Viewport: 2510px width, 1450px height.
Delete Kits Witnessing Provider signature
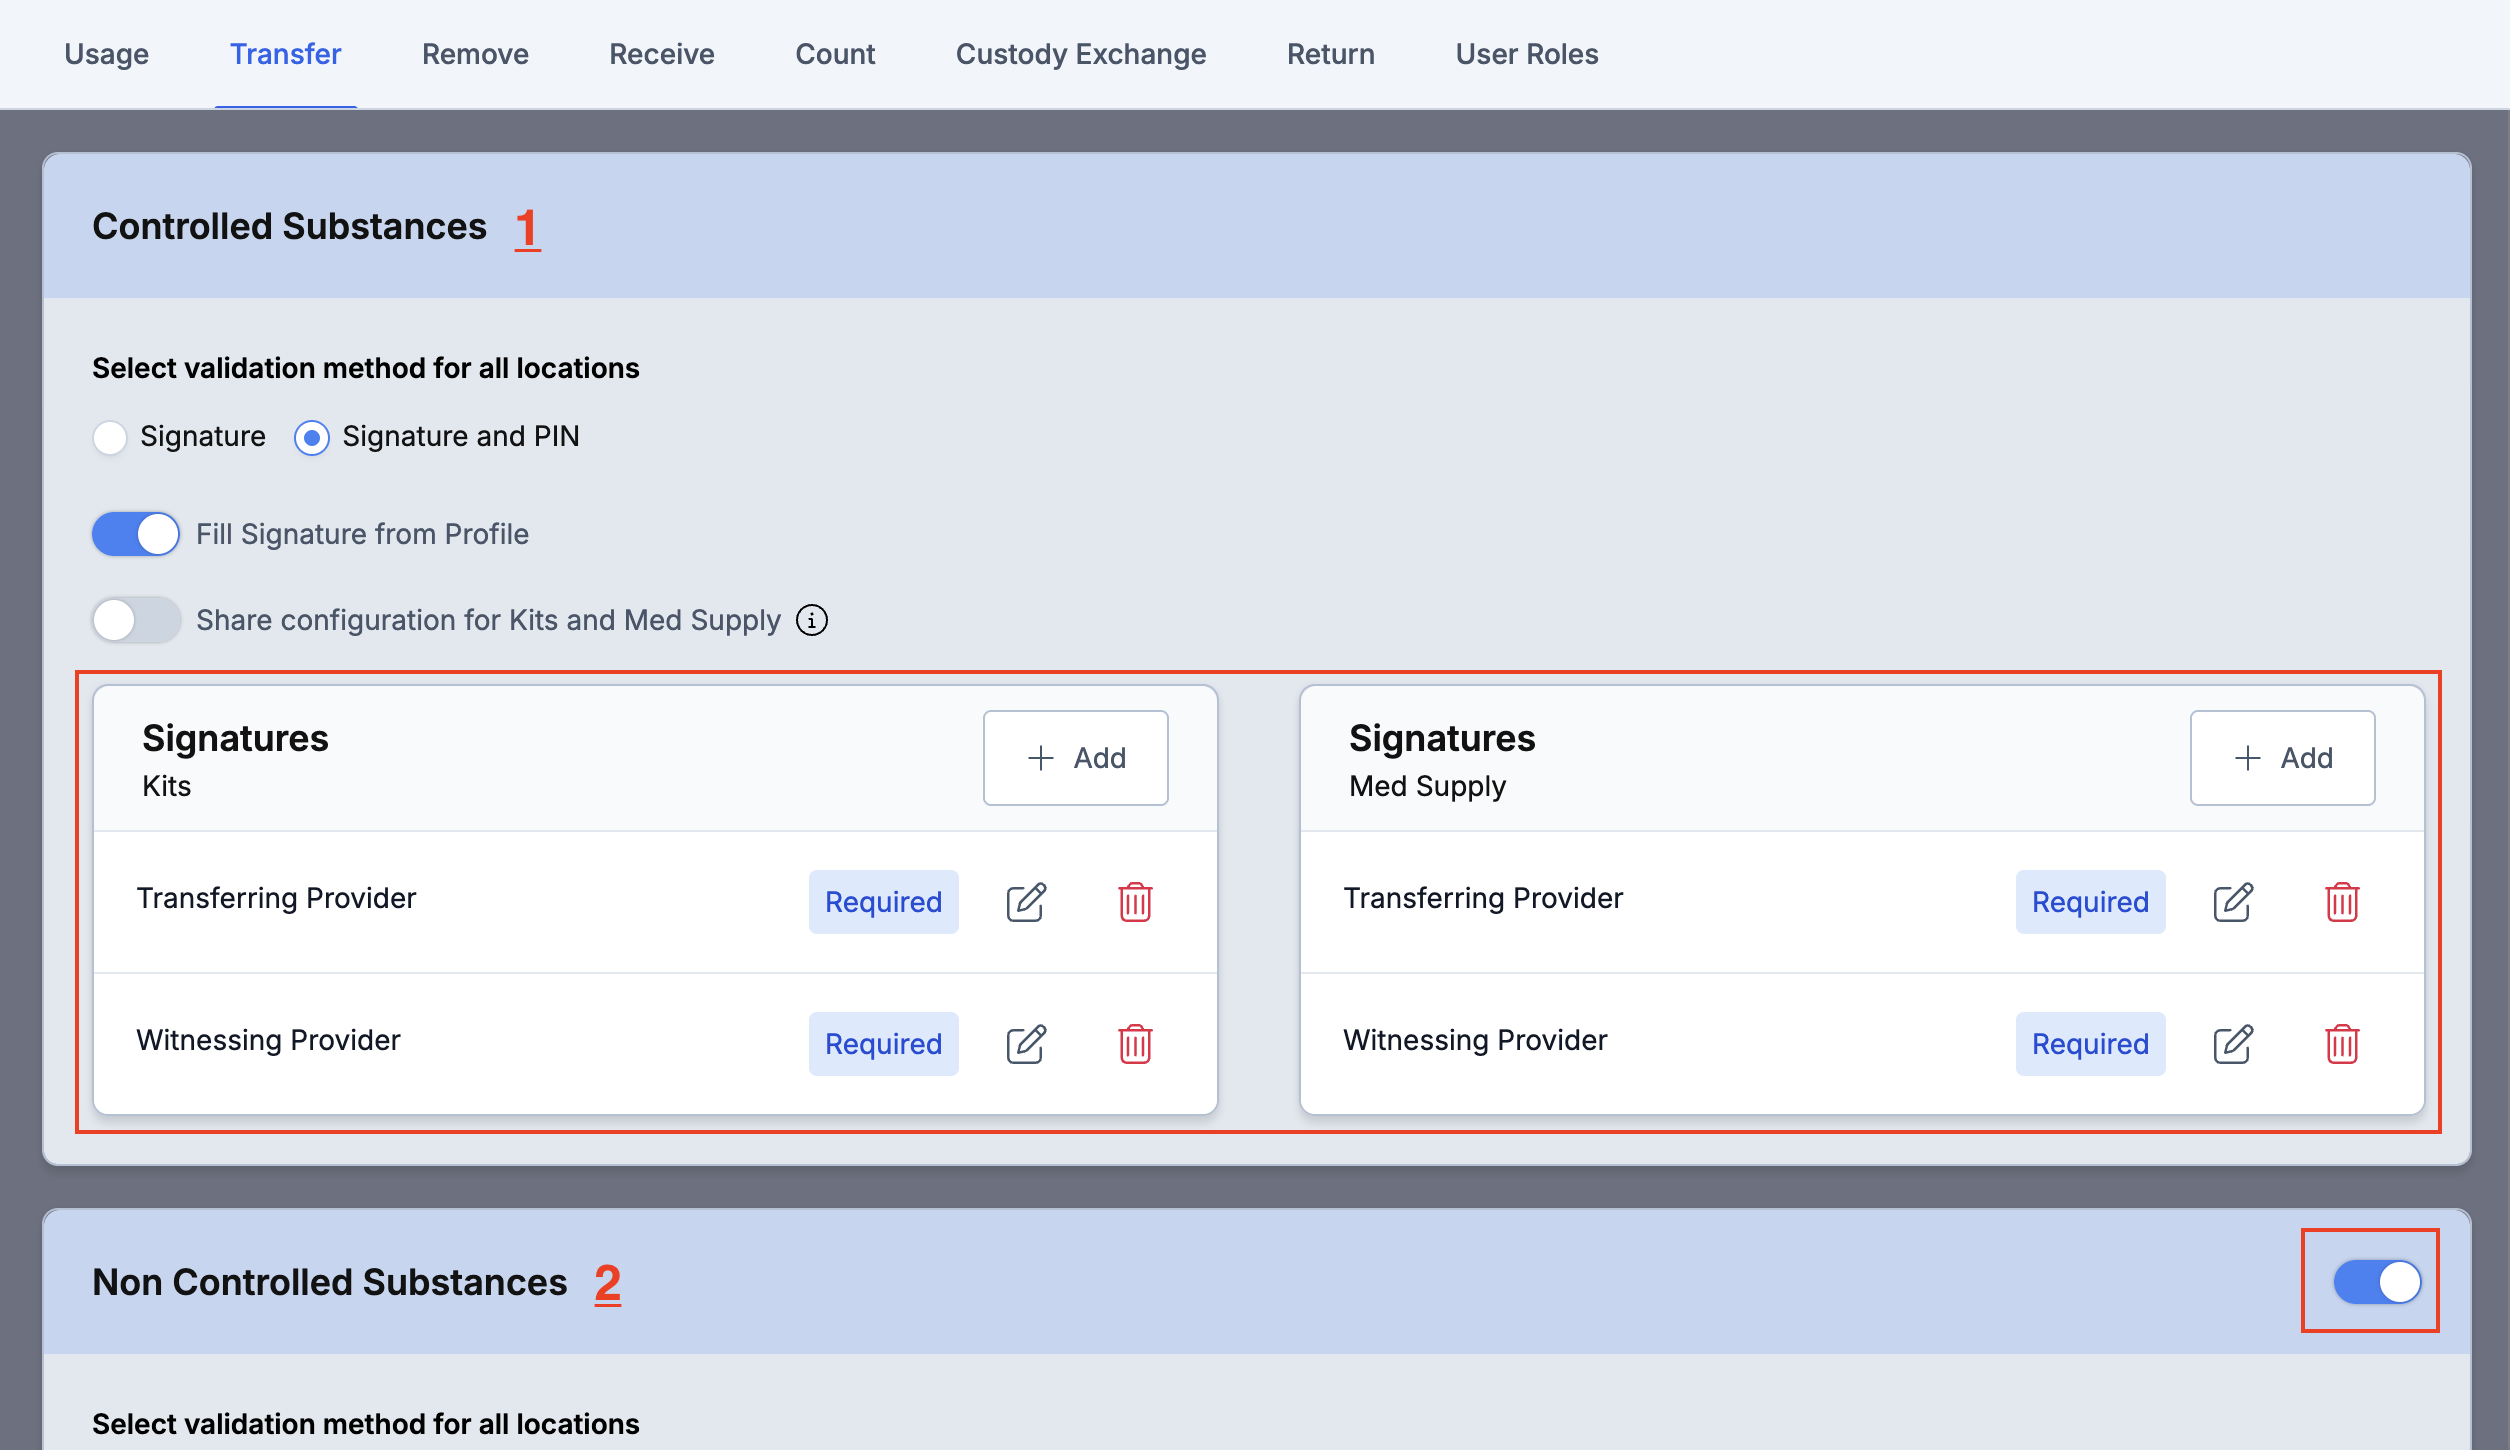click(x=1135, y=1044)
